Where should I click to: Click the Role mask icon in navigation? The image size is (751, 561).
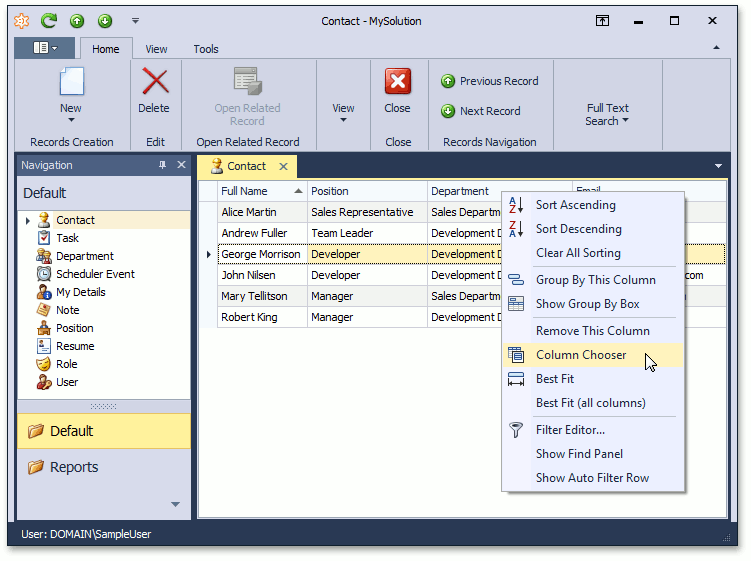pyautogui.click(x=44, y=364)
